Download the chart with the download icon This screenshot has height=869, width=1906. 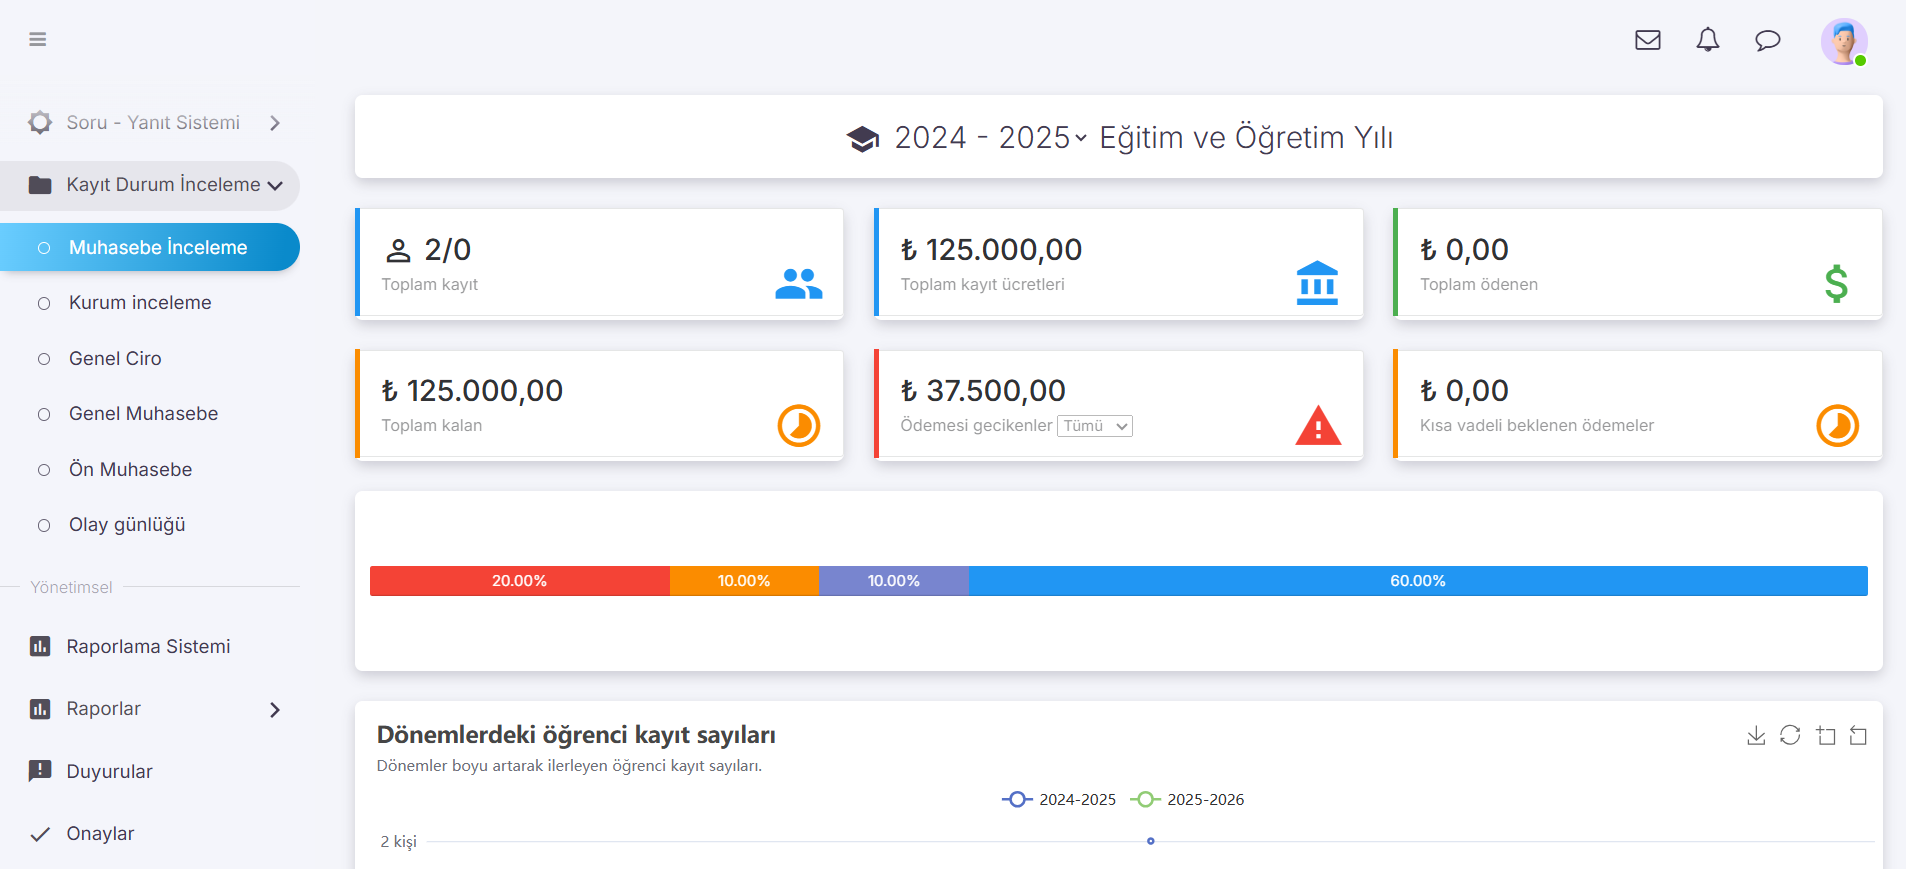pos(1756,736)
